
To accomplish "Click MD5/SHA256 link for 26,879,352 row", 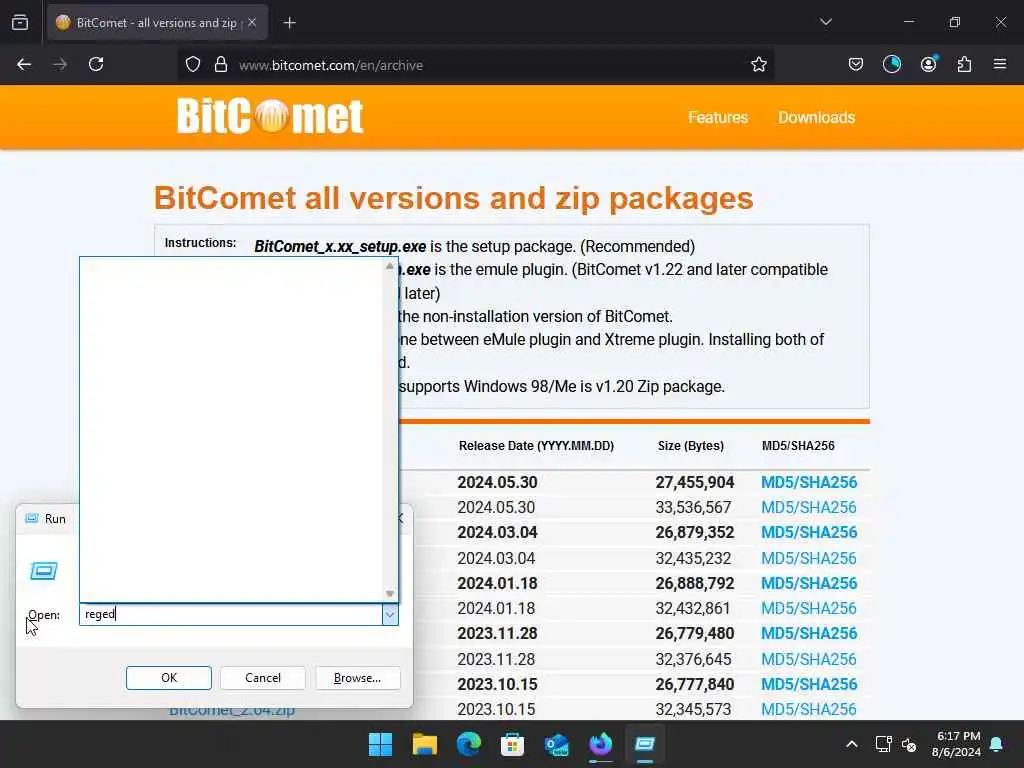I will (x=809, y=532).
